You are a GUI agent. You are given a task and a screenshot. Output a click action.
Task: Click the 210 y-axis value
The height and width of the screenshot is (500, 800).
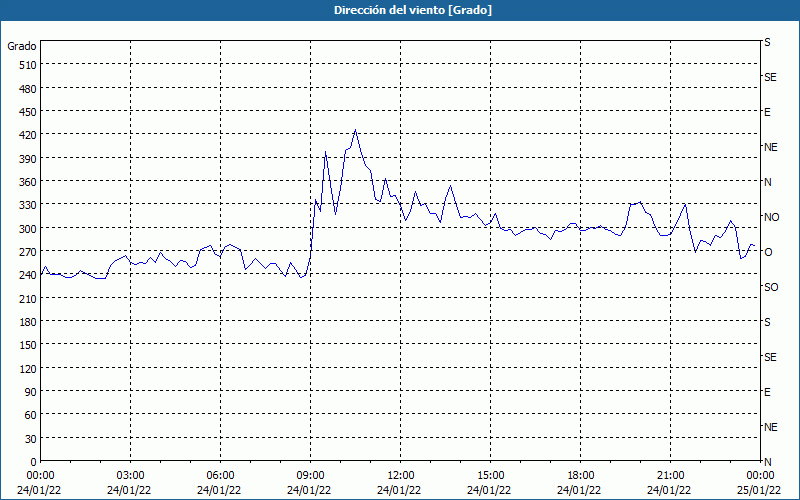click(28, 298)
